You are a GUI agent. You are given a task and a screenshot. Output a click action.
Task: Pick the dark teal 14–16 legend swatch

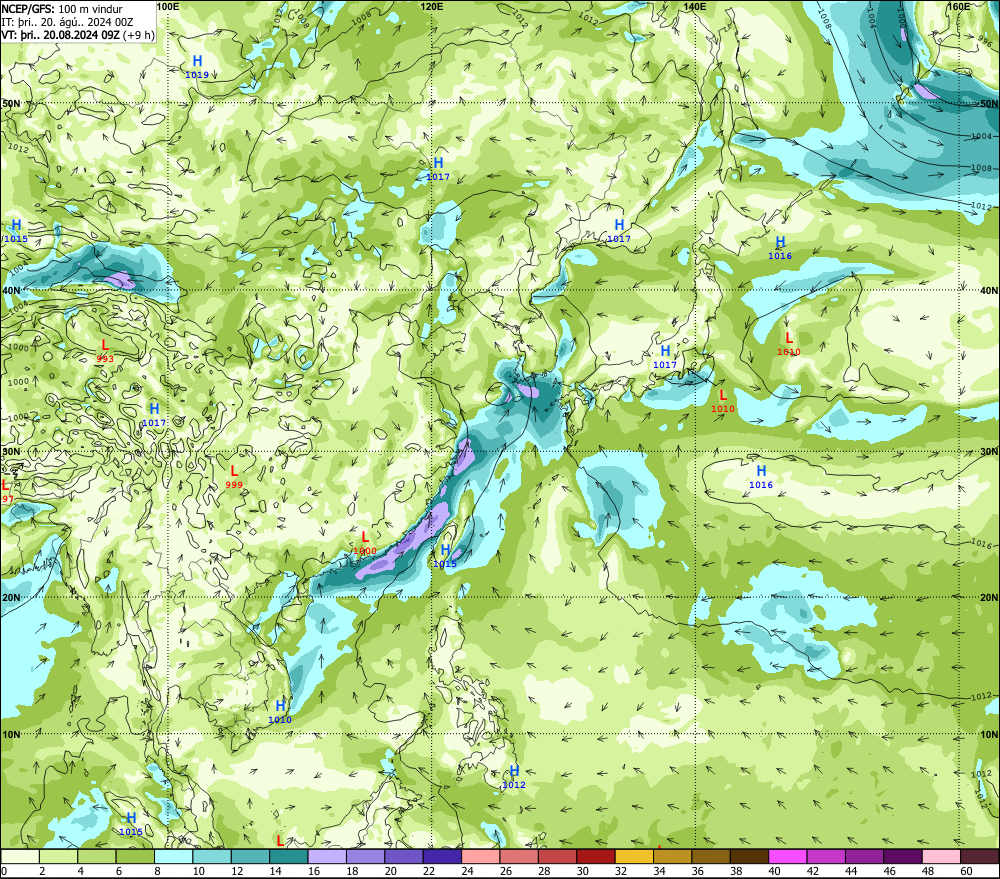point(289,856)
